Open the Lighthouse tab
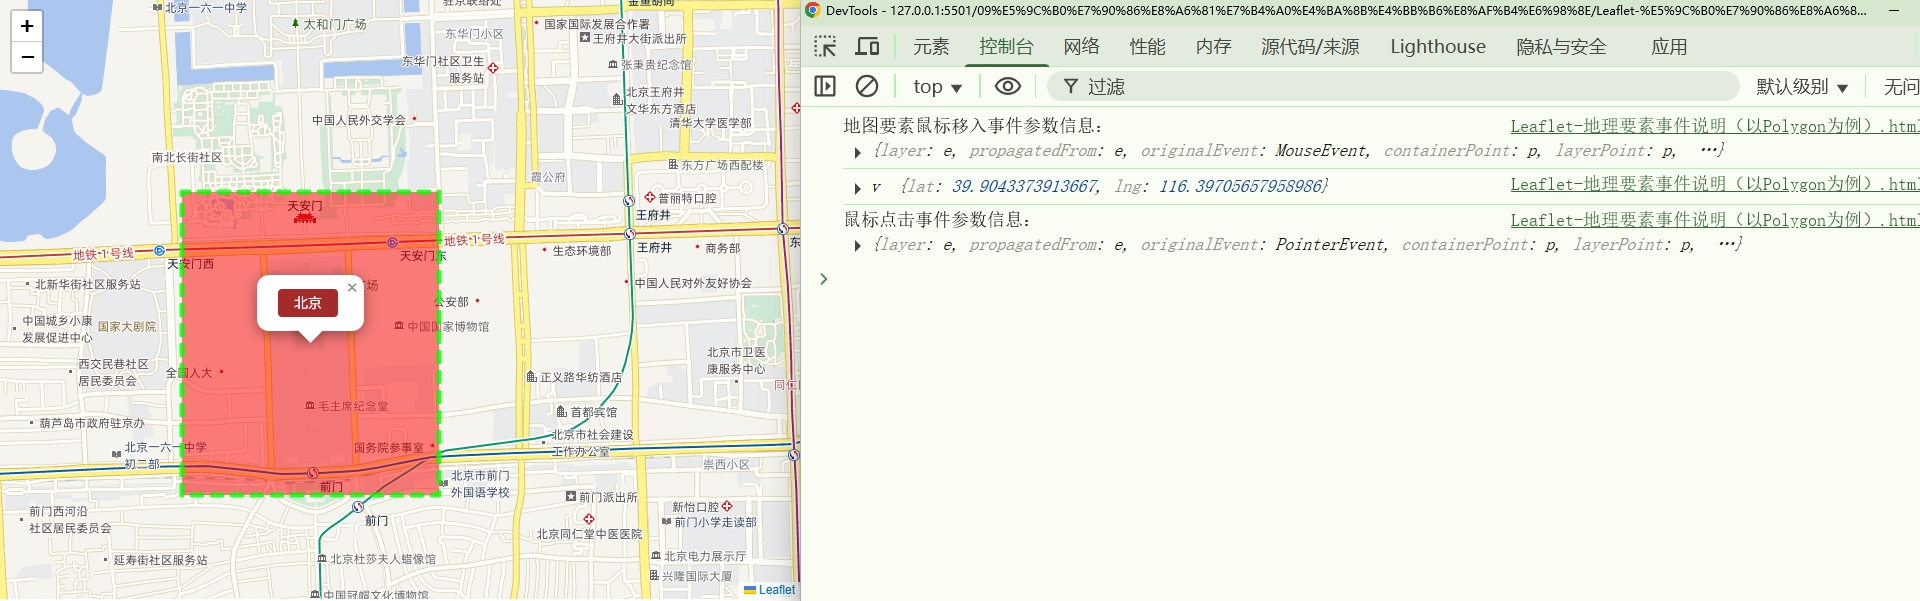Screen dimensions: 1920x601 pos(1438,47)
